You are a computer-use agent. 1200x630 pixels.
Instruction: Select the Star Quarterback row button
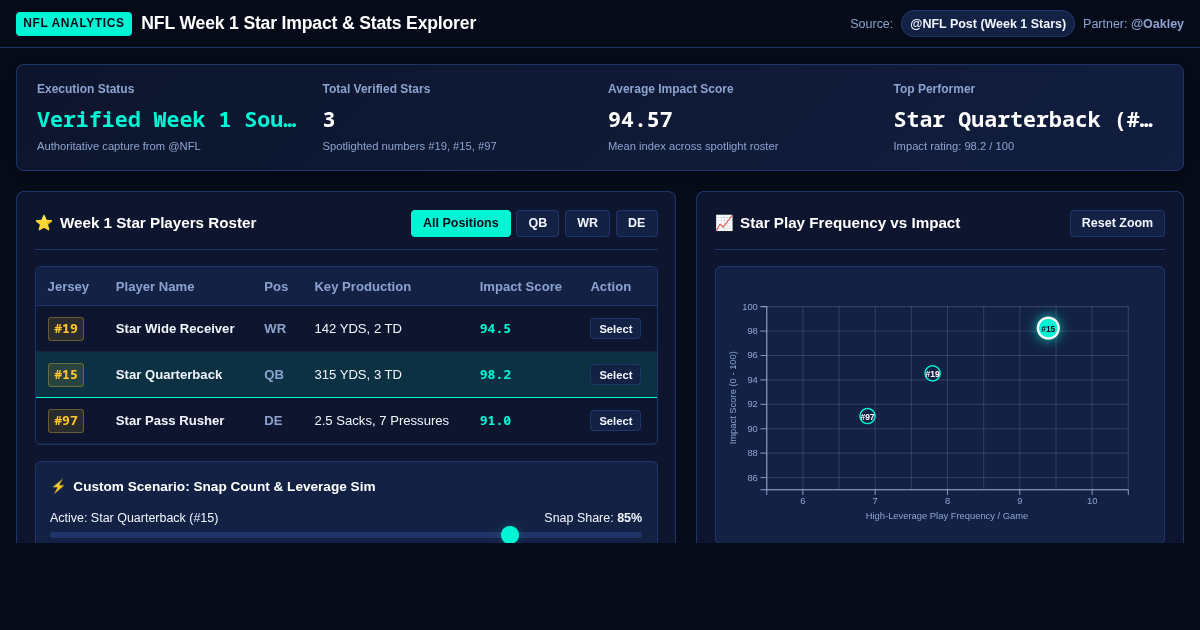point(616,375)
